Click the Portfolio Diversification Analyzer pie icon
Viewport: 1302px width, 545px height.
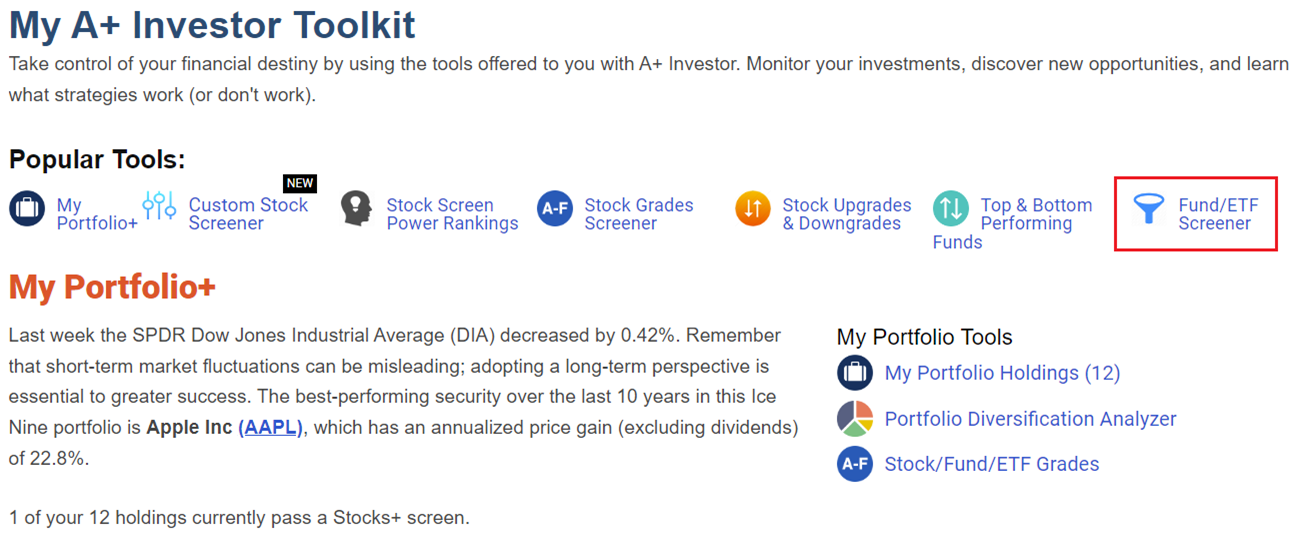coord(855,419)
